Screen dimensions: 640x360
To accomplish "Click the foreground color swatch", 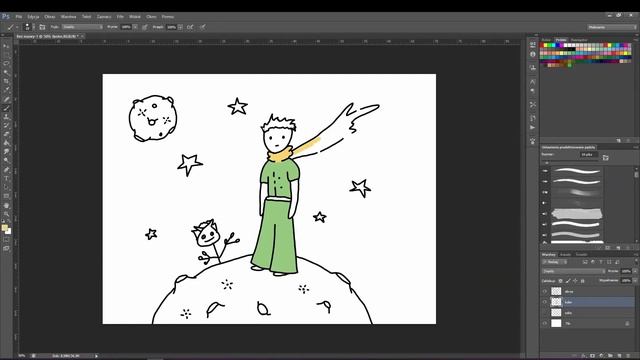I will (x=4, y=228).
